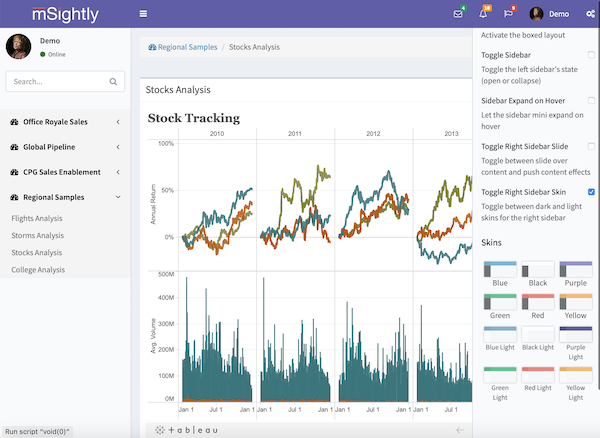The width and height of the screenshot is (600, 438).
Task: Click the Stock Tracking chart title
Action: [194, 118]
